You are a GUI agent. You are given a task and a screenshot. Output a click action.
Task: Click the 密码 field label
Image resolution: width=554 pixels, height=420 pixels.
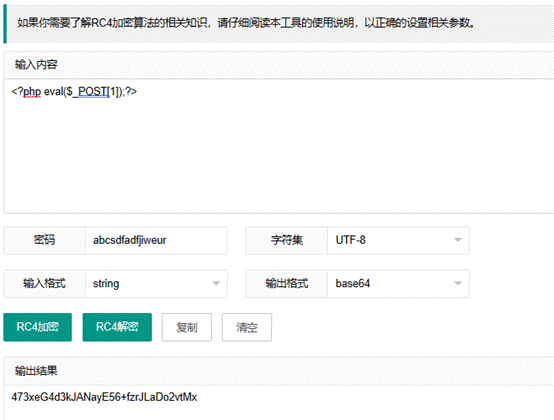tap(45, 240)
